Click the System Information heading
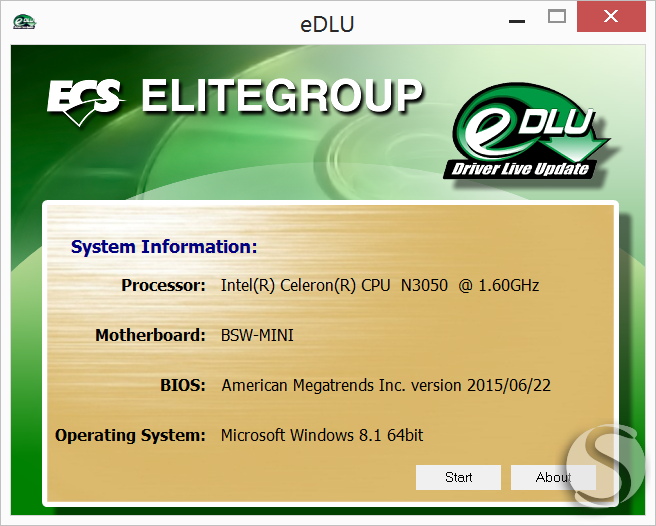The width and height of the screenshot is (656, 526). [x=164, y=246]
